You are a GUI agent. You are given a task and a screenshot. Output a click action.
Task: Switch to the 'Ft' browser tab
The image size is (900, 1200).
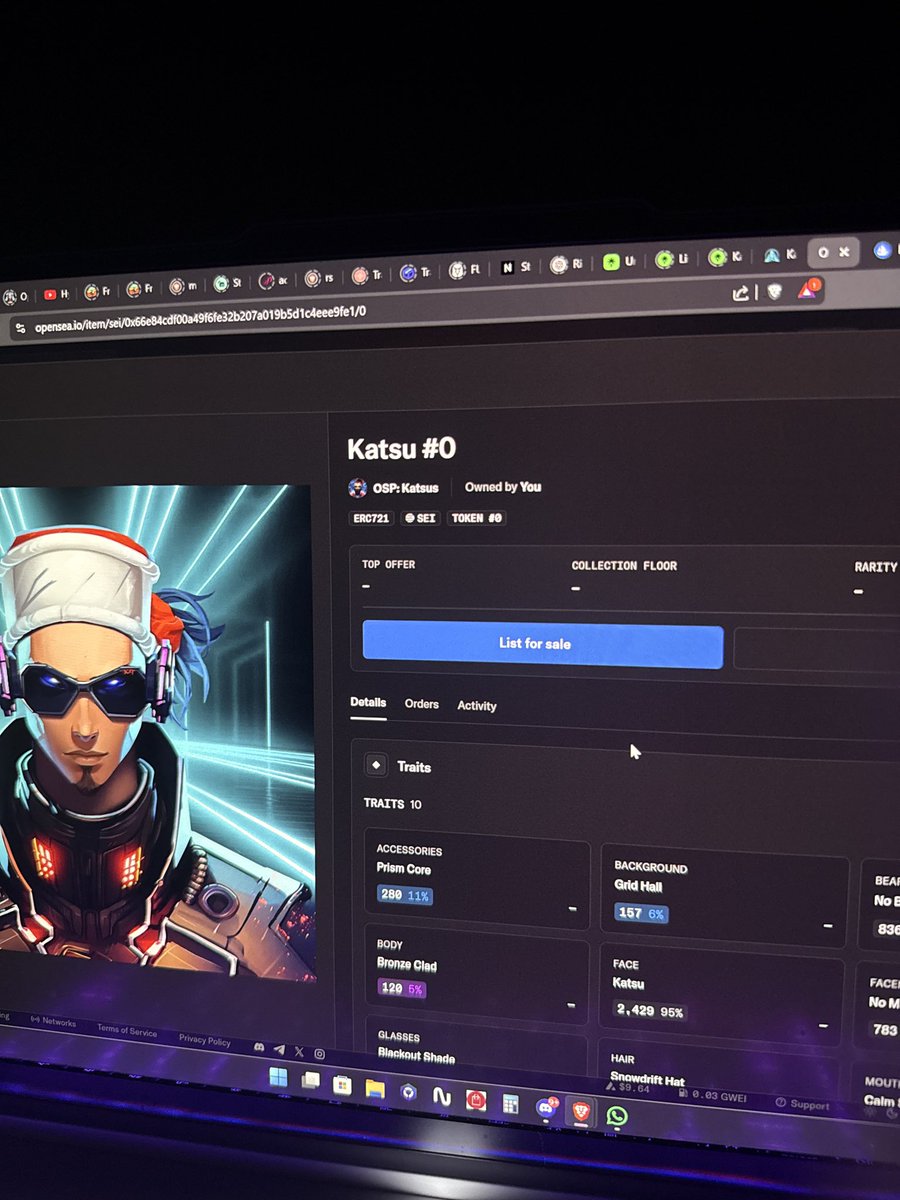[463, 270]
